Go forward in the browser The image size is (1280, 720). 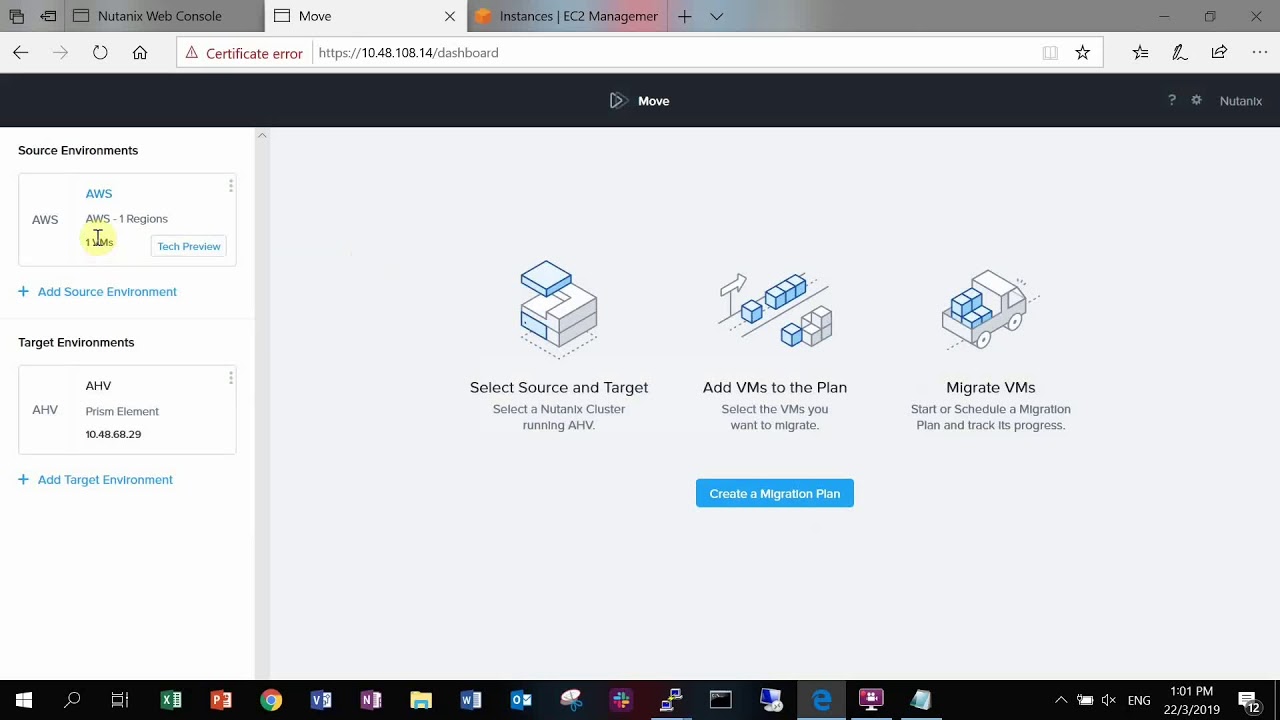click(61, 52)
